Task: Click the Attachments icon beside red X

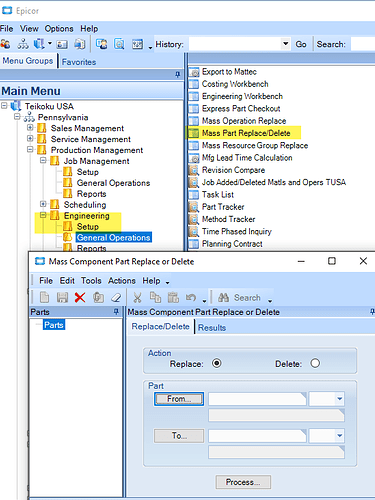Action: coord(98,297)
